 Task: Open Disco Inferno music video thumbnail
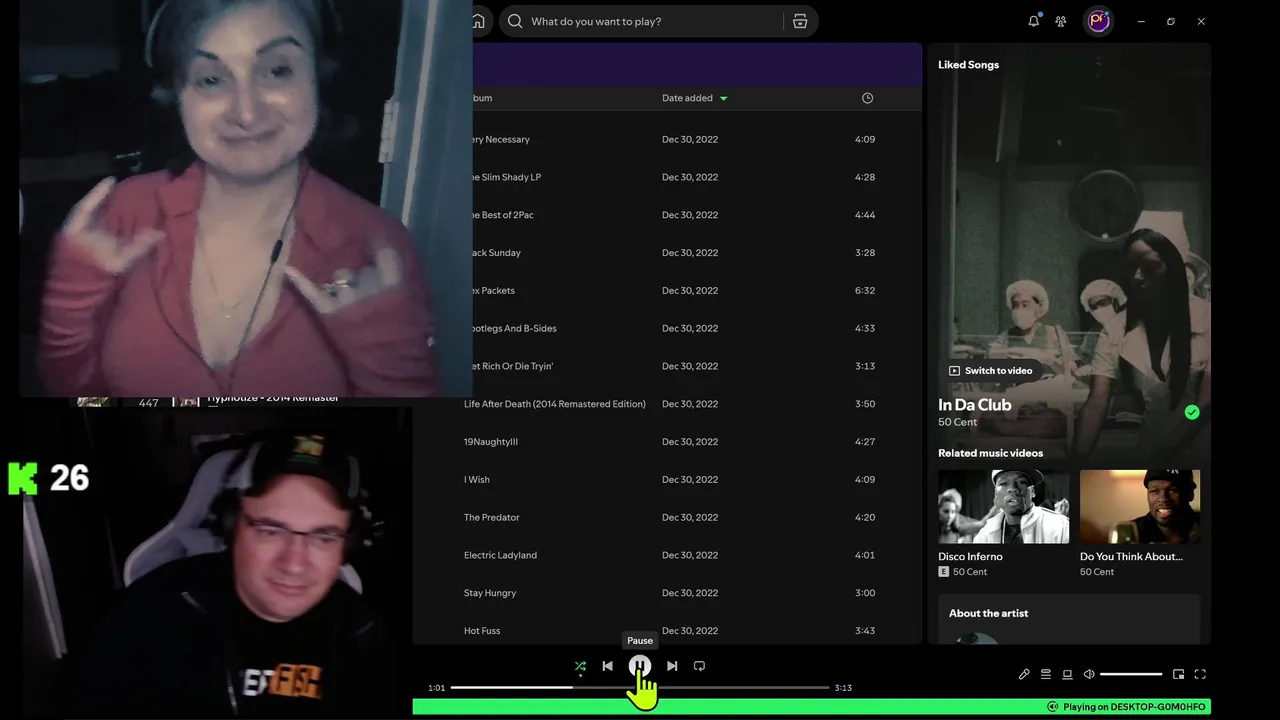pyautogui.click(x=1003, y=507)
